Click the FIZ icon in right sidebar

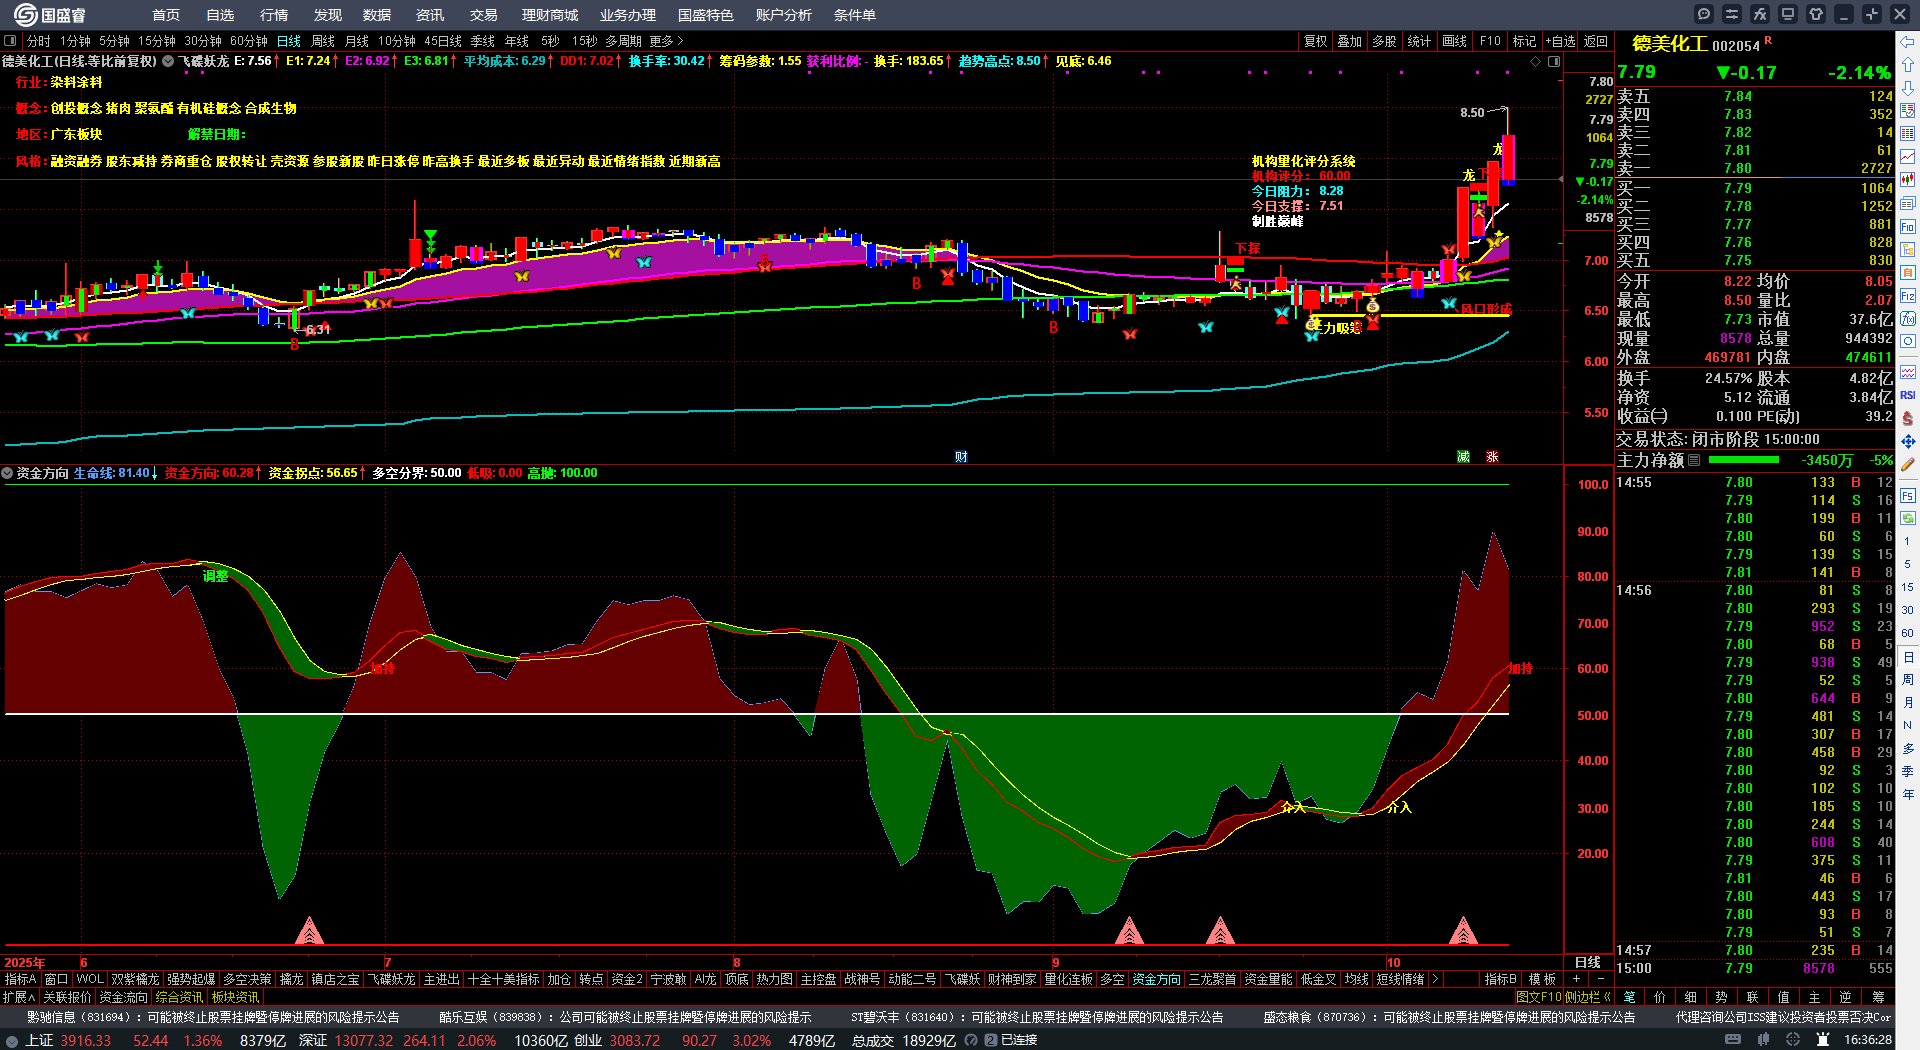pyautogui.click(x=1908, y=296)
